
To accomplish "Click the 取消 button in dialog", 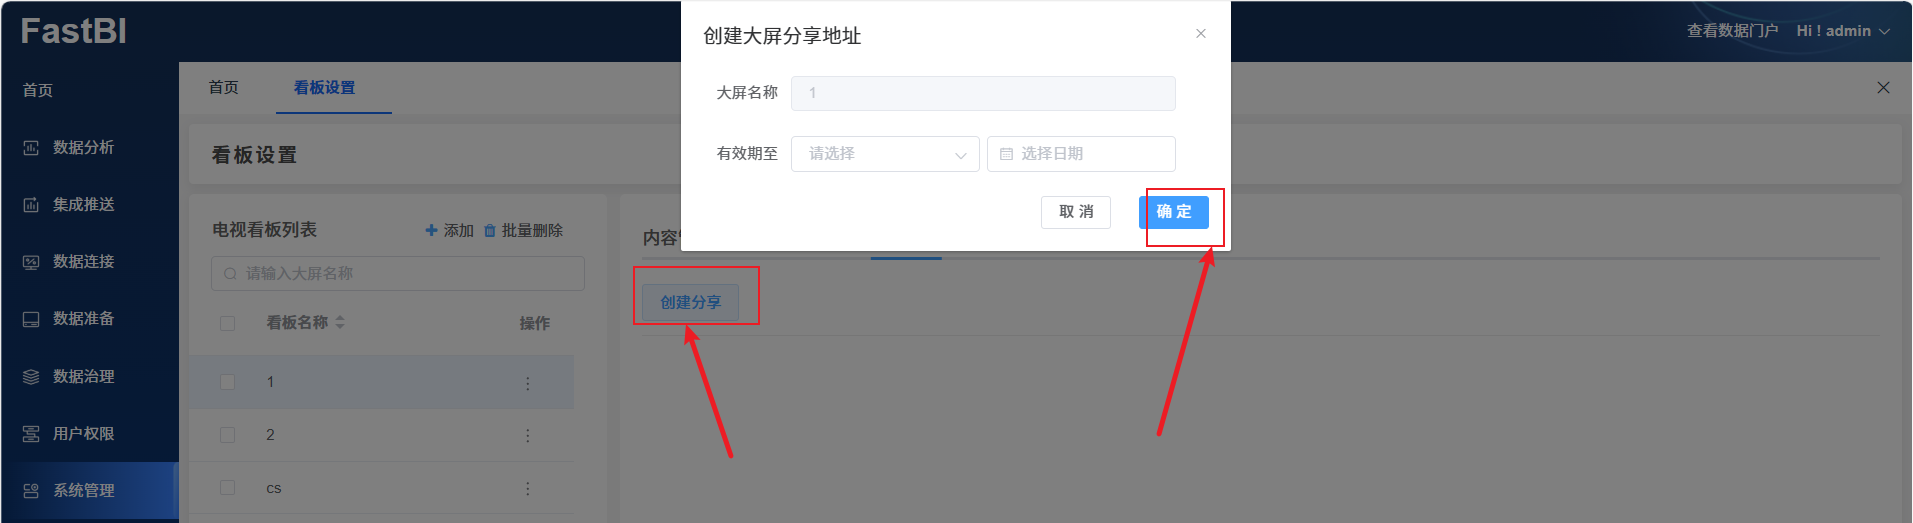I will [1076, 212].
